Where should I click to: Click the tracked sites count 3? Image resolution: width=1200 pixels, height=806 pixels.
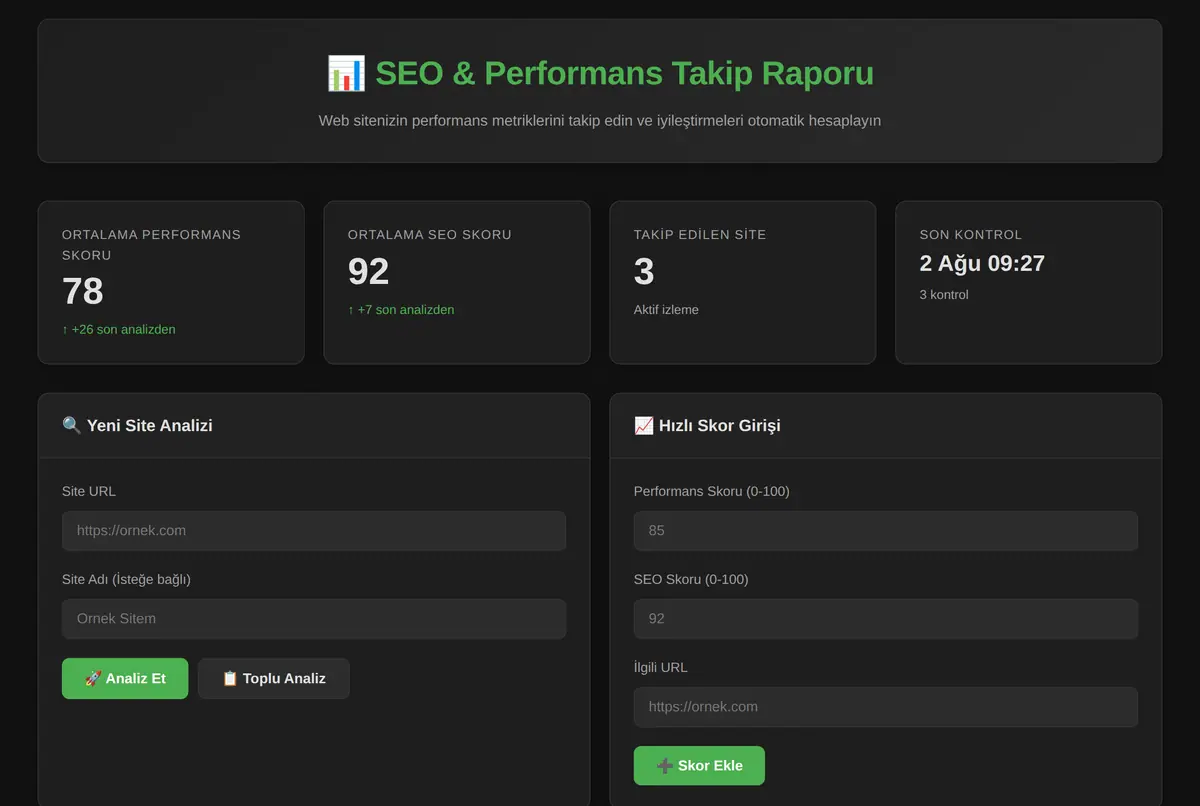coord(644,271)
